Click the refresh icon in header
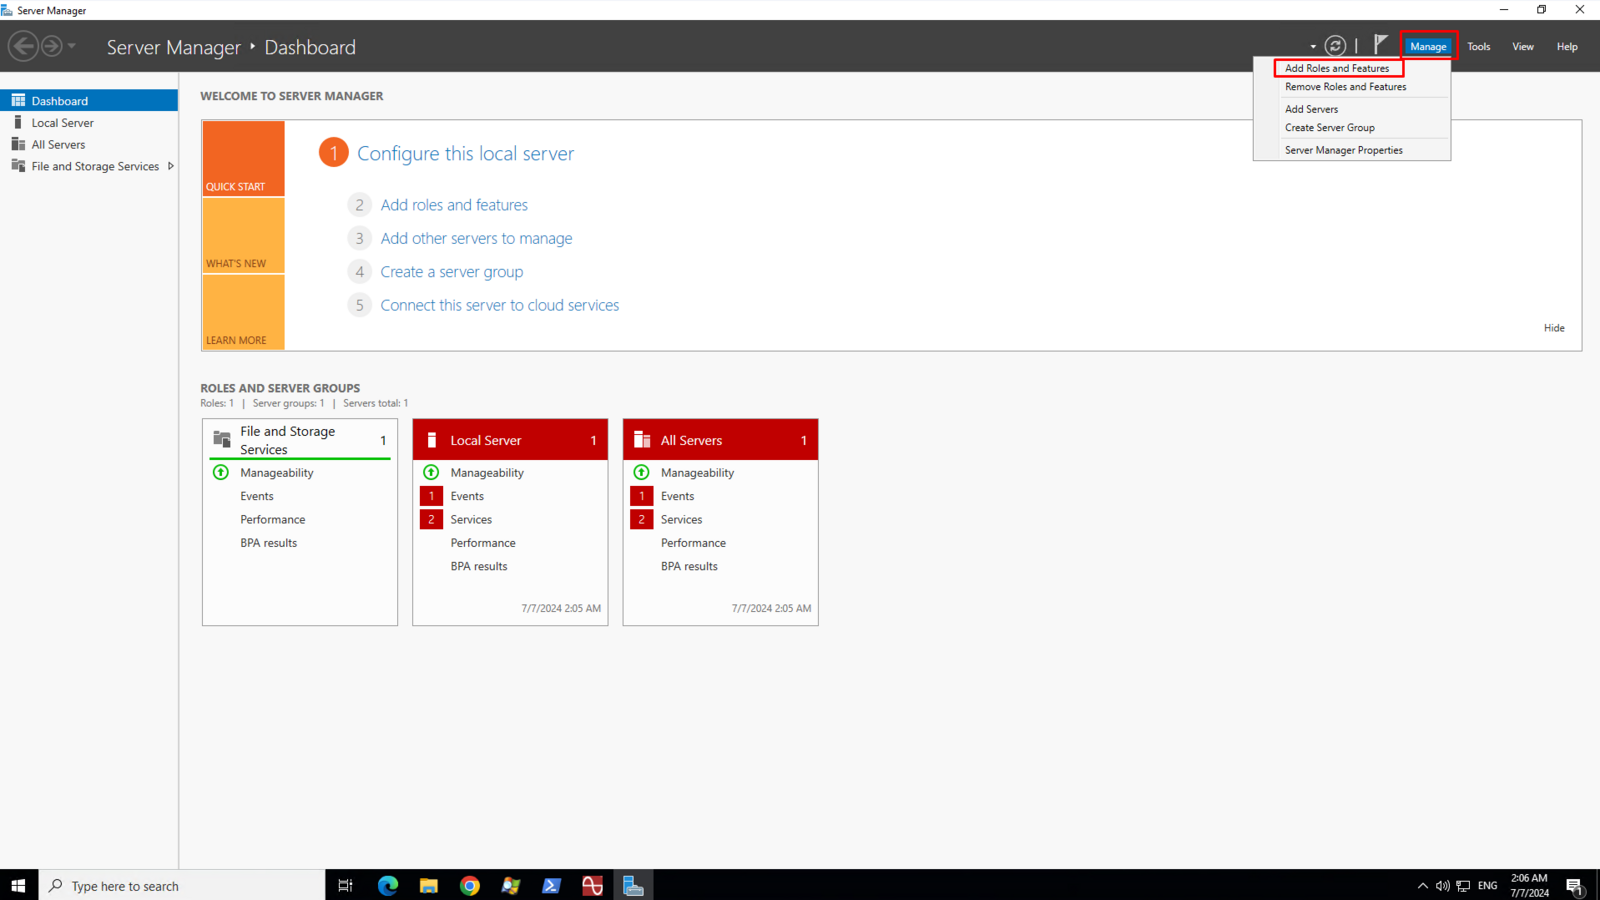The width and height of the screenshot is (1600, 900). 1335,46
